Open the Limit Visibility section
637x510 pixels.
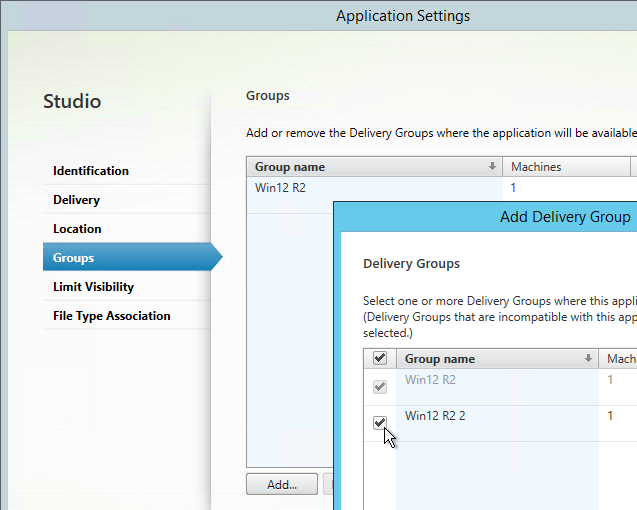click(94, 287)
